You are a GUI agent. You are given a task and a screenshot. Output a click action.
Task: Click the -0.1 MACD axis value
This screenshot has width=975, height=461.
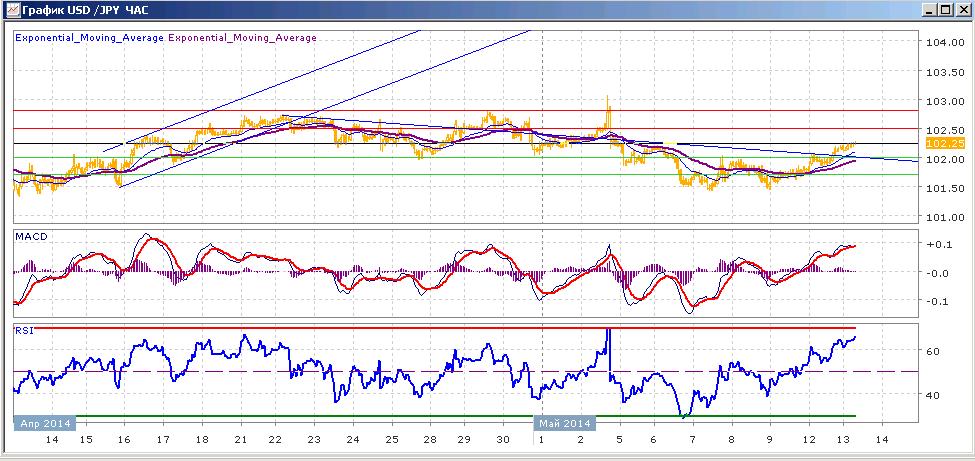pyautogui.click(x=936, y=301)
